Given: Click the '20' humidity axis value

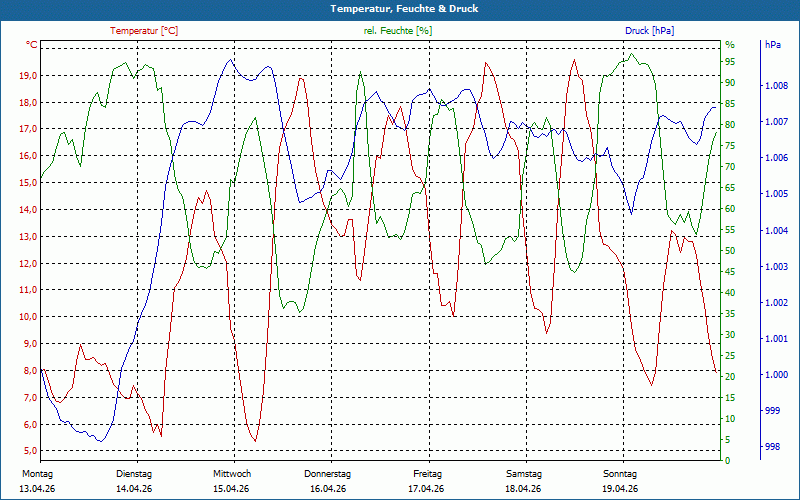Looking at the screenshot, I should pyautogui.click(x=730, y=377).
